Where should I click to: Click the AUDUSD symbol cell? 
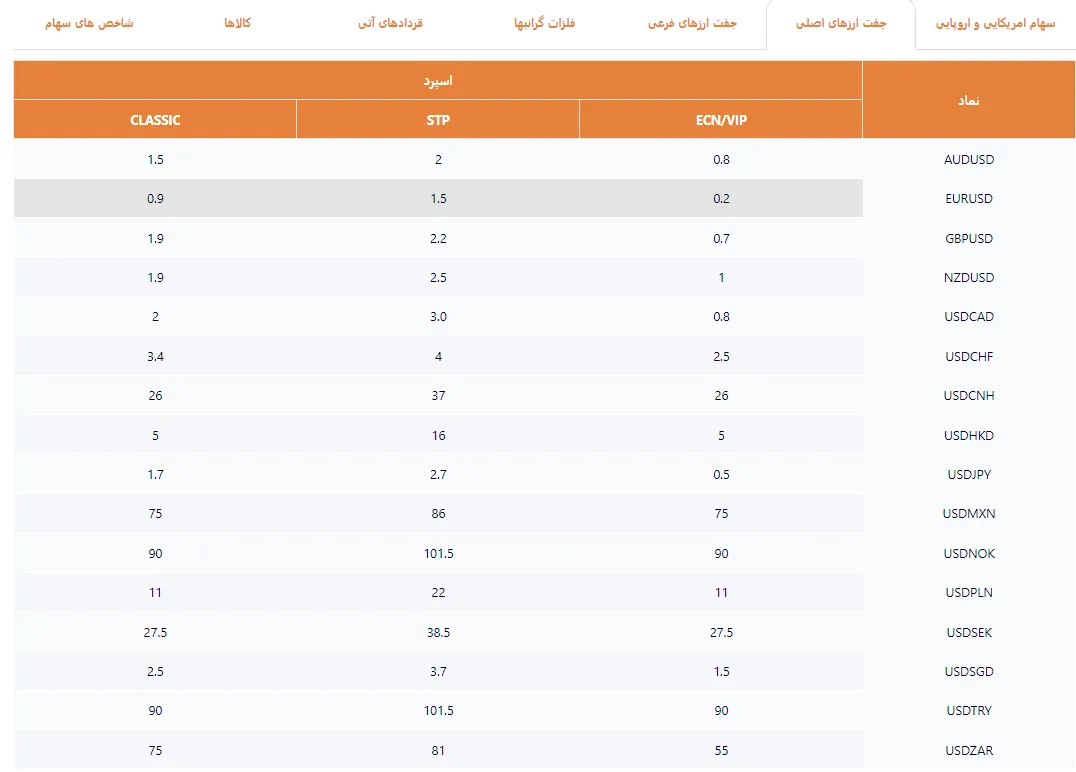click(x=968, y=159)
